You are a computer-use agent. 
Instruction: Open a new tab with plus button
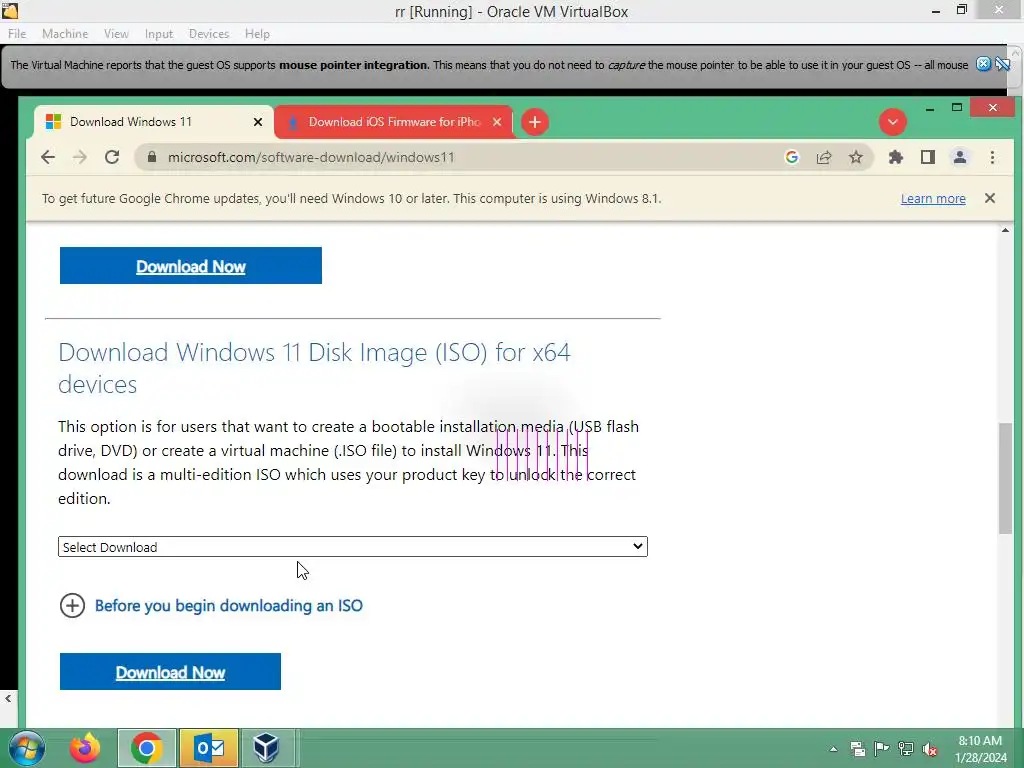[x=535, y=122]
